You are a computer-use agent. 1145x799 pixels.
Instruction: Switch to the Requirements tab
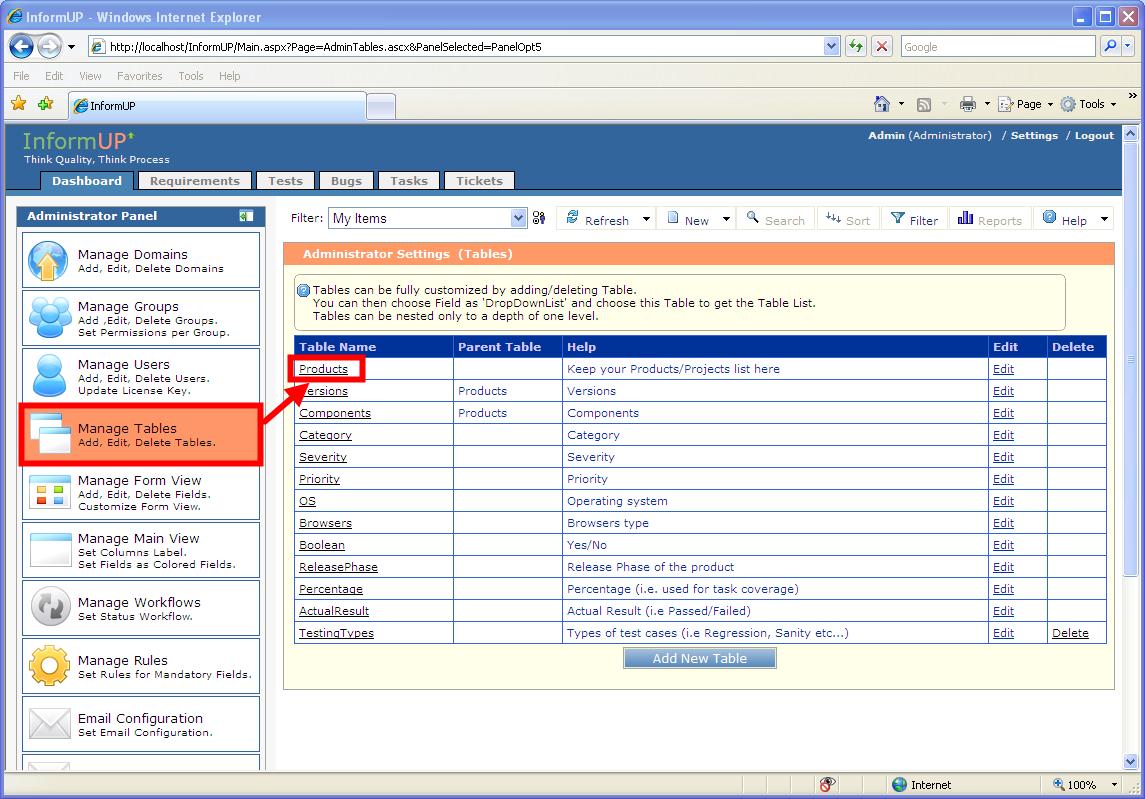pos(194,181)
